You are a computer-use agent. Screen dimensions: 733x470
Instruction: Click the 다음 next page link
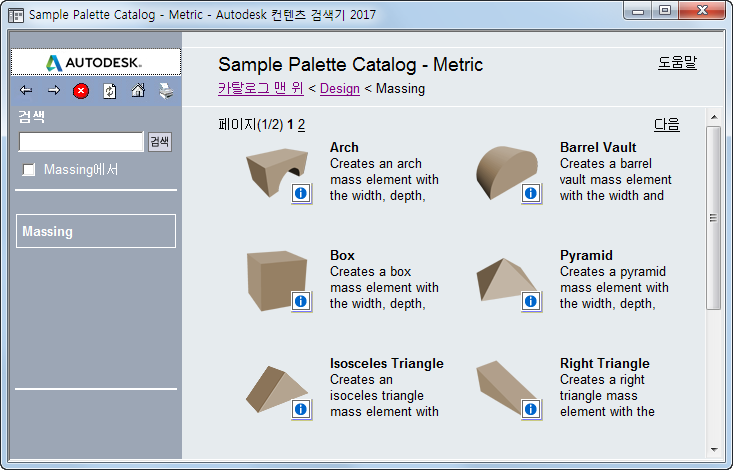(x=667, y=124)
